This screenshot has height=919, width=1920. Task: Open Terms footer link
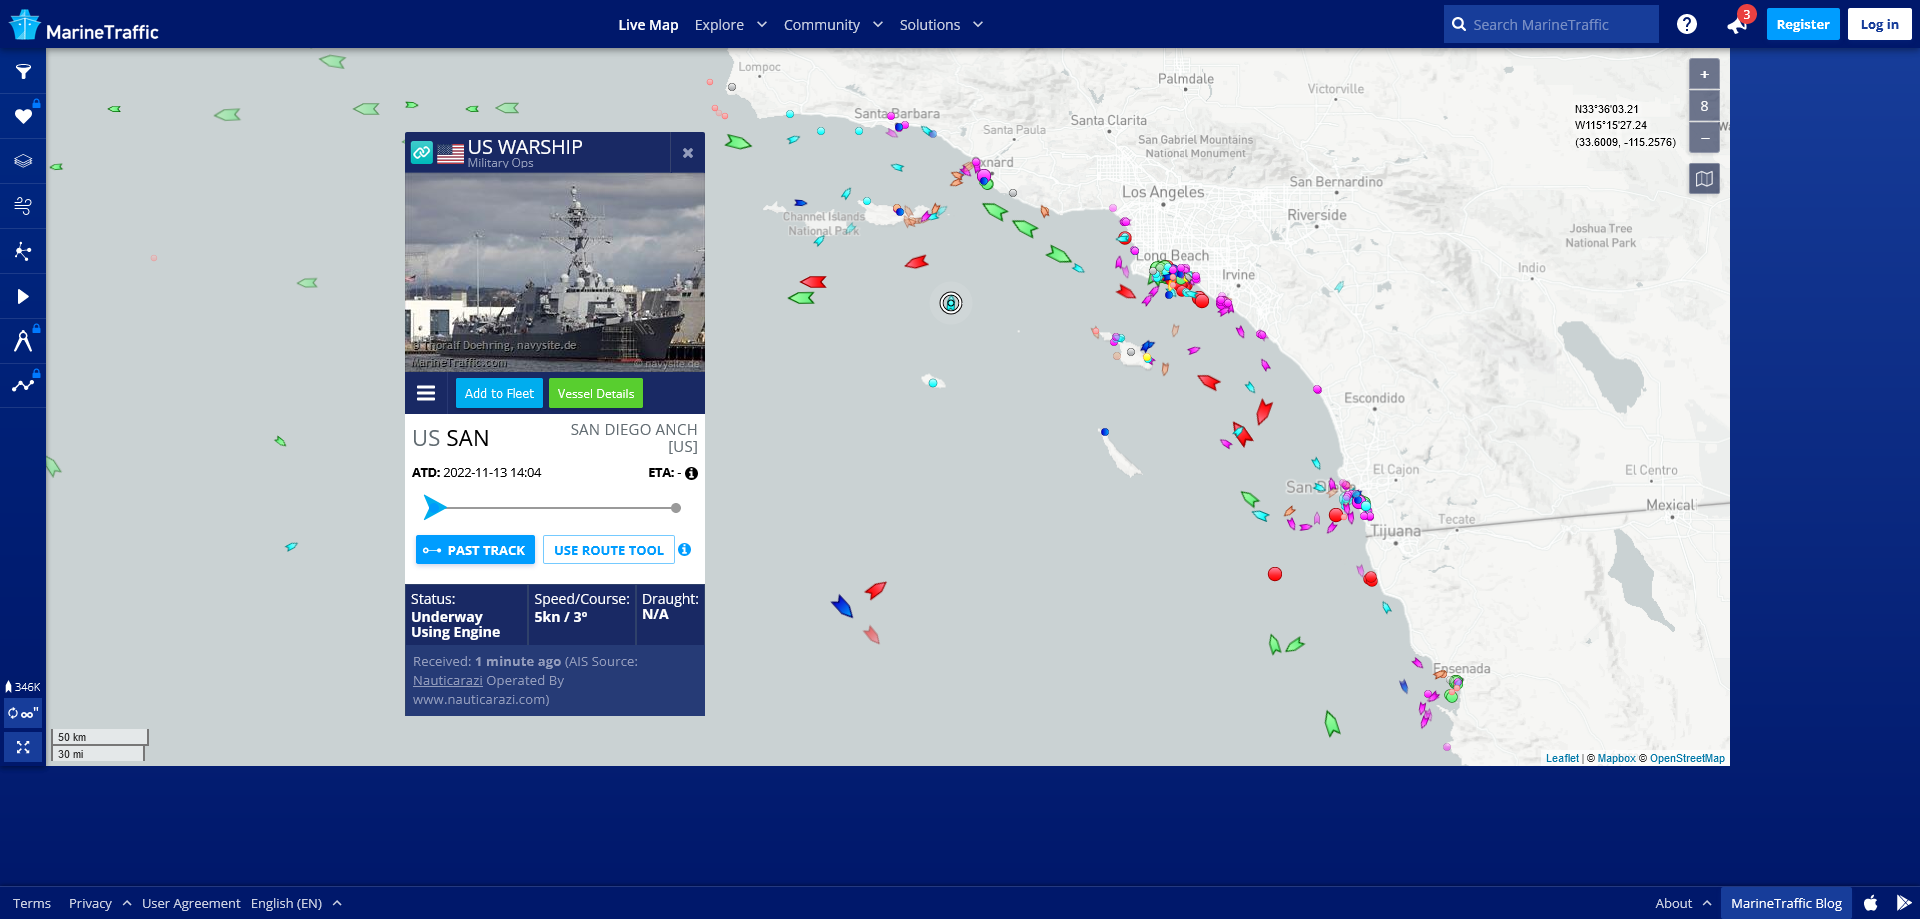(32, 903)
